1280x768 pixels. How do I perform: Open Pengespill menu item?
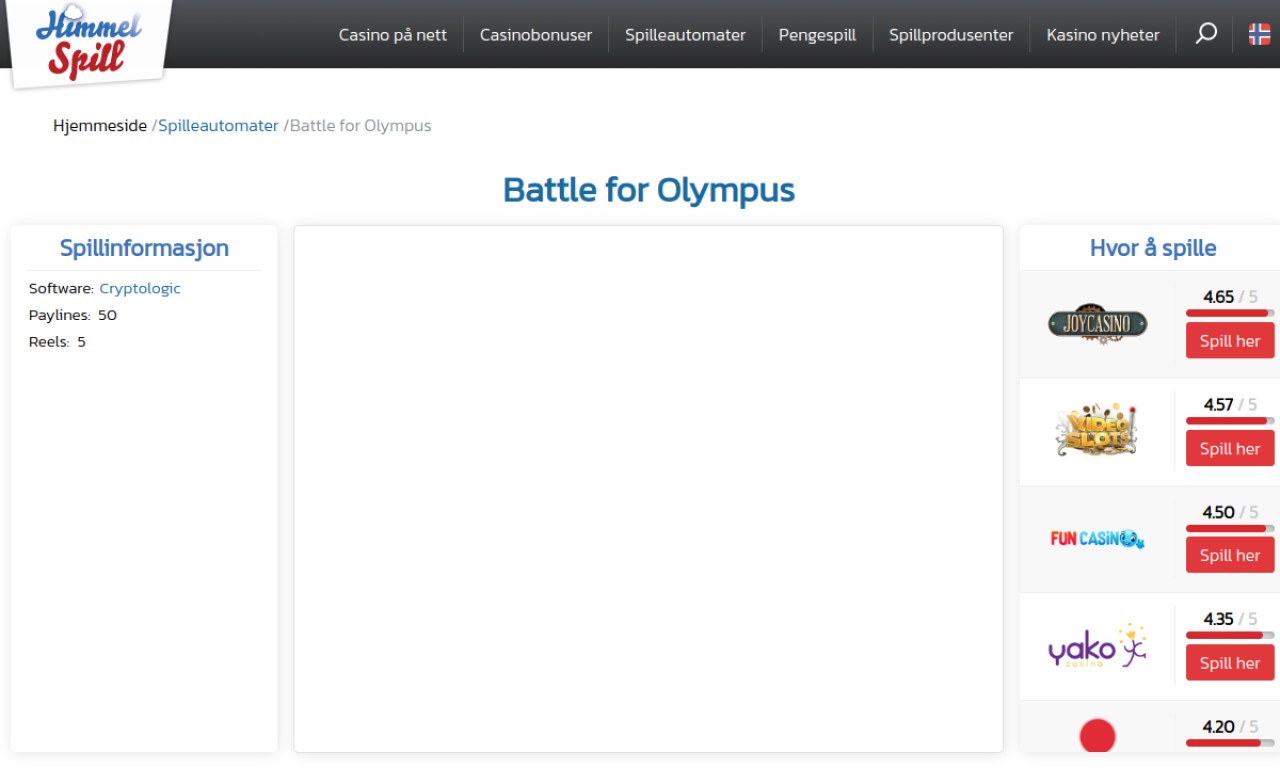(817, 35)
